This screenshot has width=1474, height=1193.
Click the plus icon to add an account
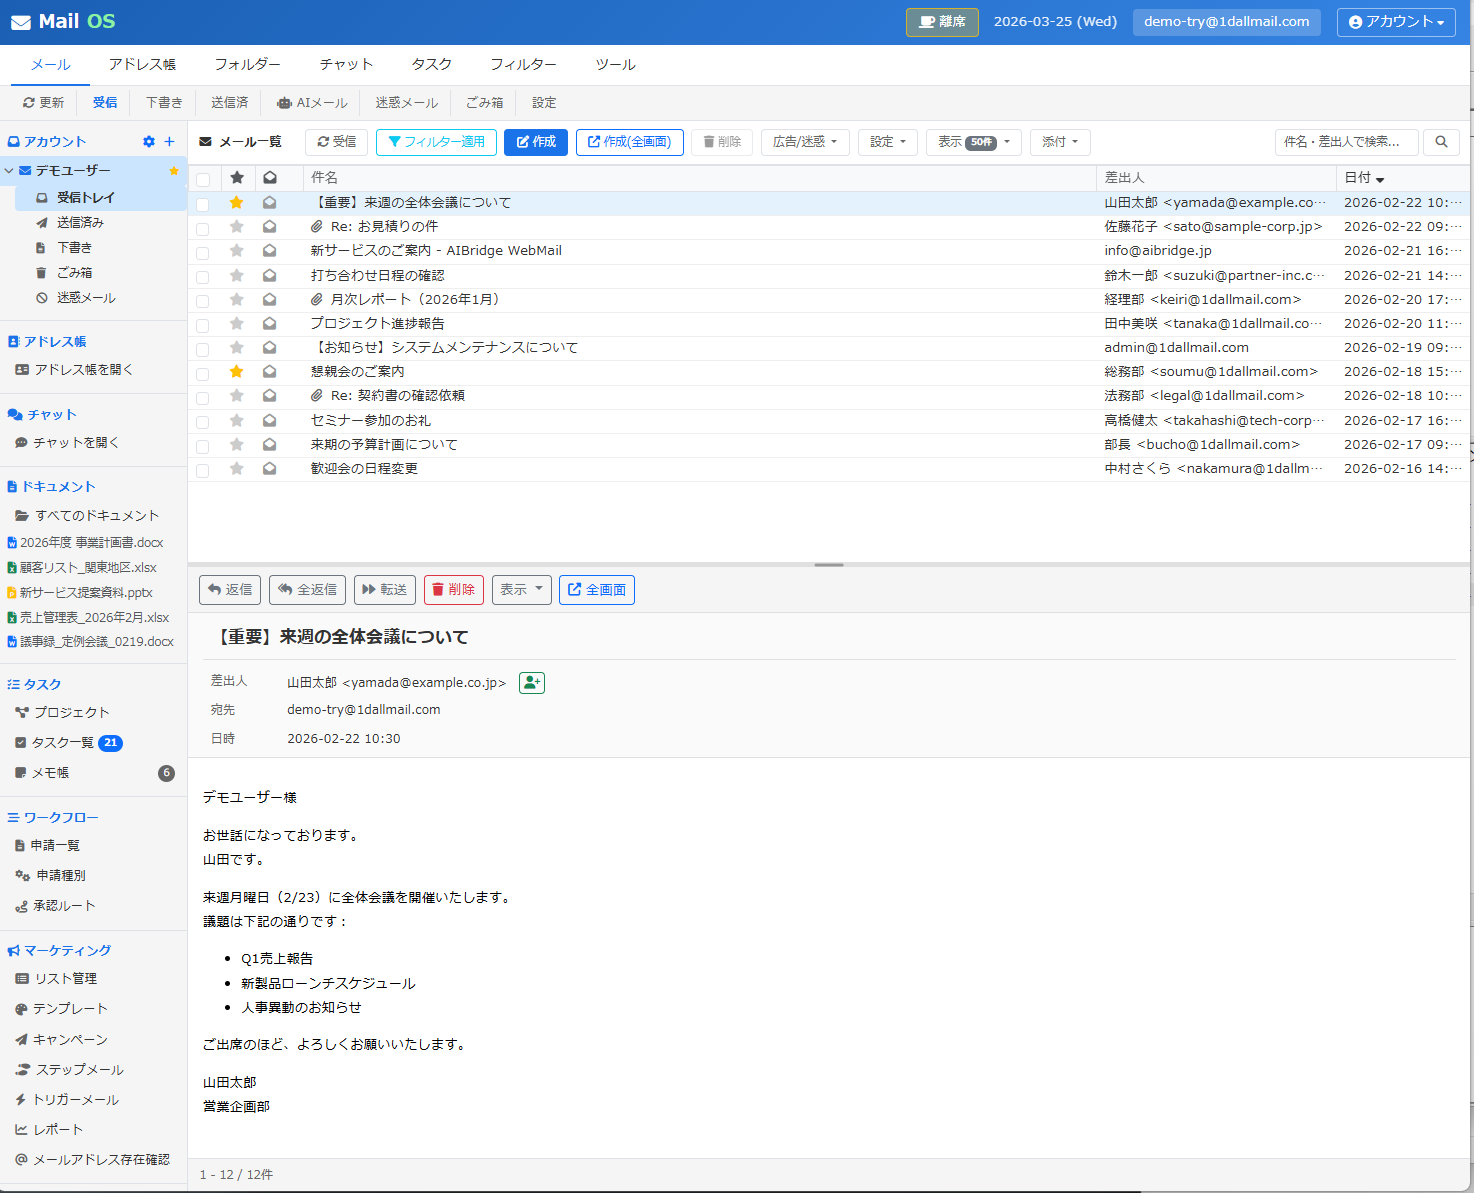coord(170,142)
